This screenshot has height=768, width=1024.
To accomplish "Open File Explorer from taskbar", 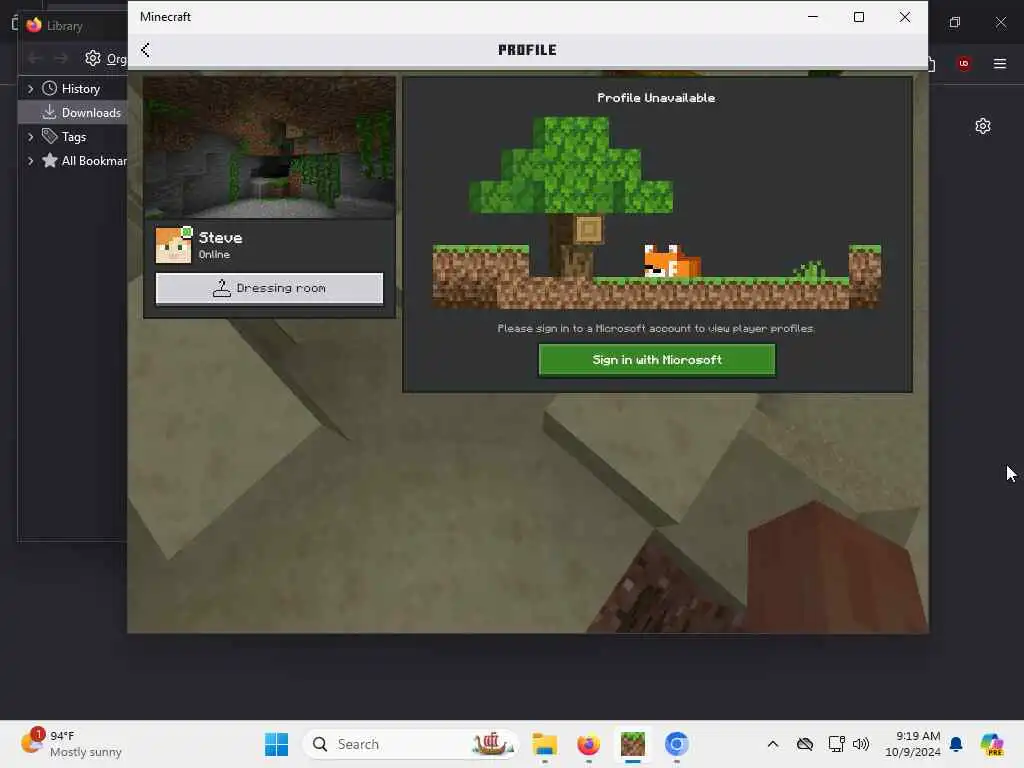I will [x=545, y=744].
